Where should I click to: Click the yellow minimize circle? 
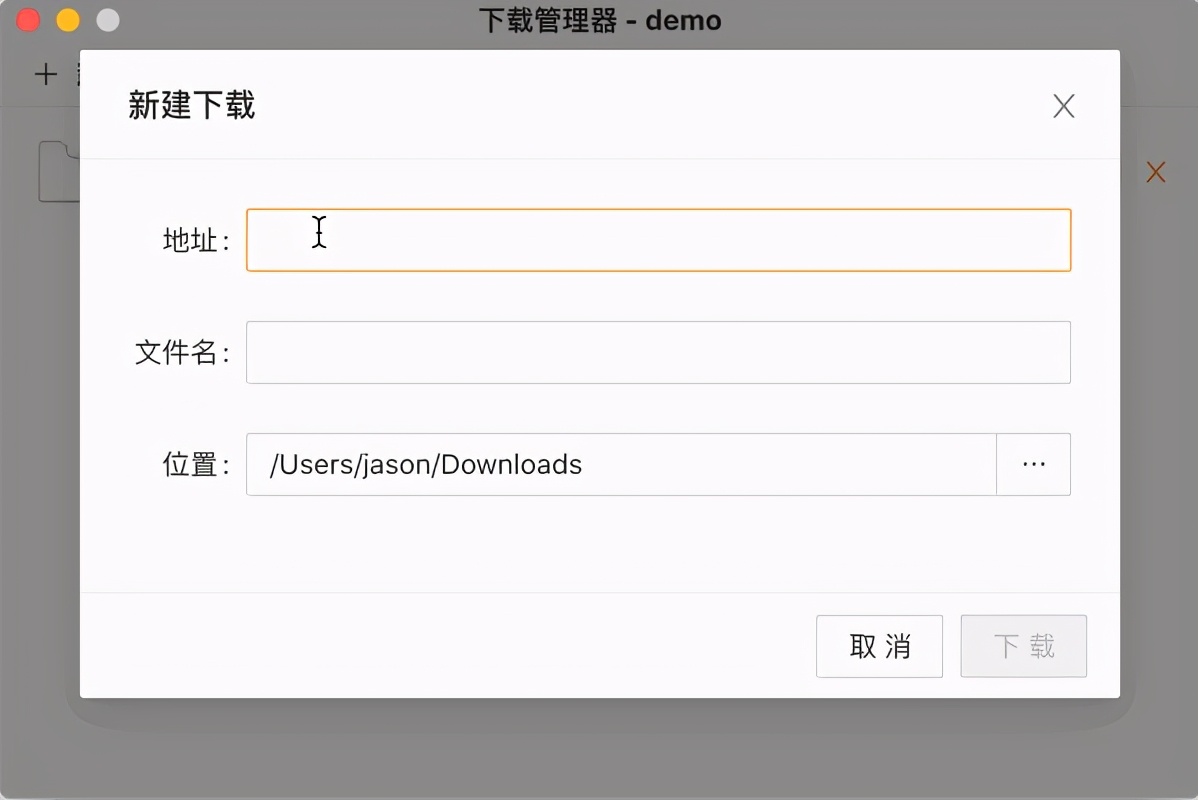click(66, 18)
